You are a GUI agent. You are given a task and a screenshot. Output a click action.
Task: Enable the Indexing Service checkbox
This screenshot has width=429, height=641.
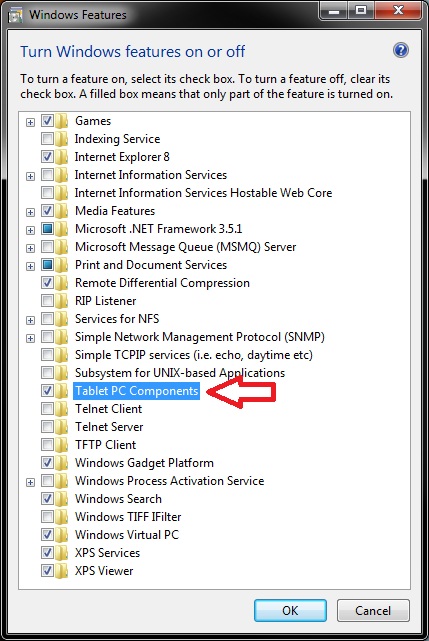click(47, 139)
